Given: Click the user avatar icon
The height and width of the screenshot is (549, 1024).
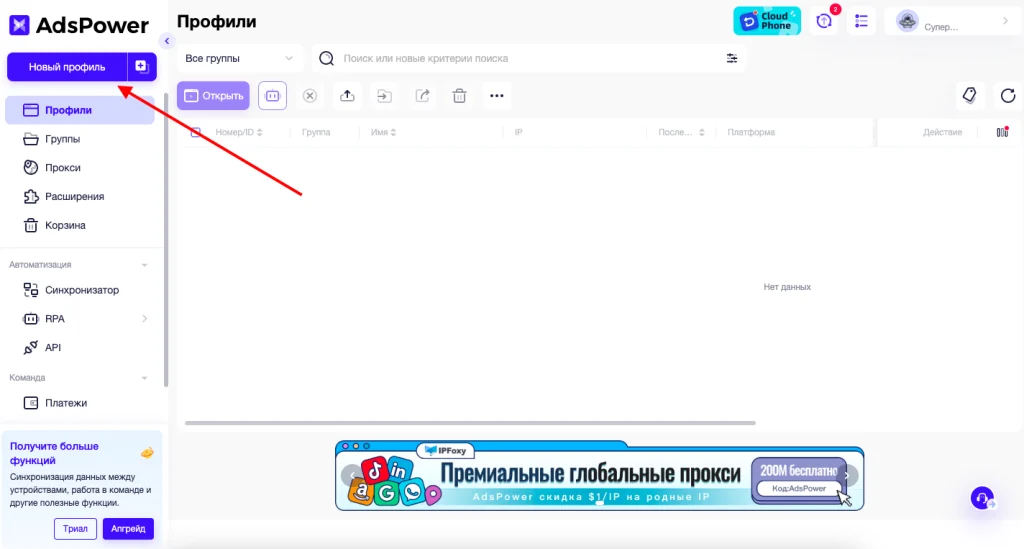Looking at the screenshot, I should tap(907, 21).
